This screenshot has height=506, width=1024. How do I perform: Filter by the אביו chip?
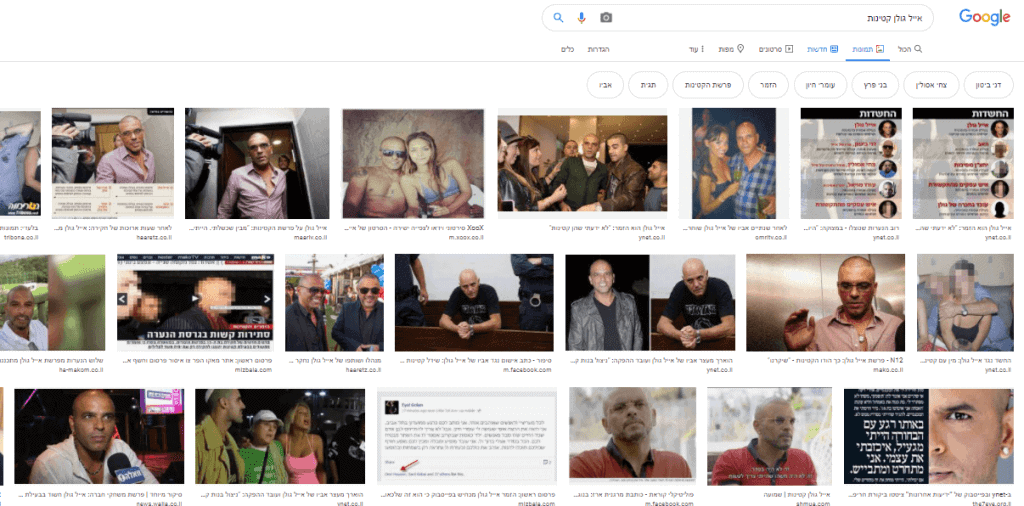[x=605, y=85]
